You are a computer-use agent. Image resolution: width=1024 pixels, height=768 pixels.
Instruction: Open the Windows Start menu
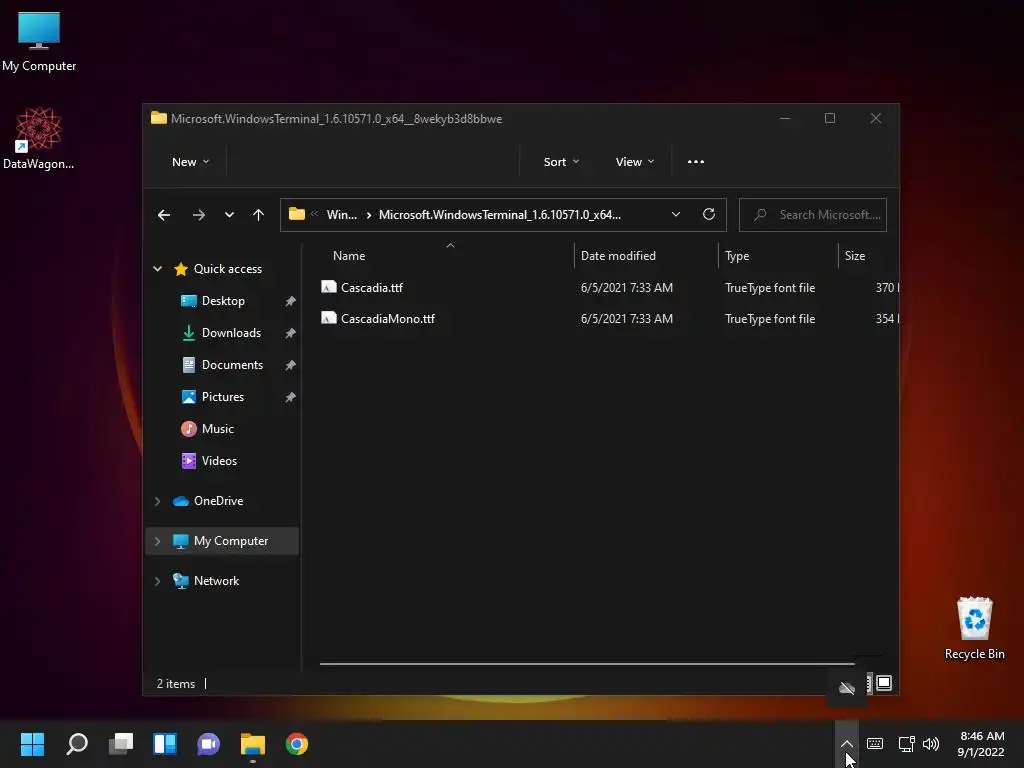coord(33,744)
